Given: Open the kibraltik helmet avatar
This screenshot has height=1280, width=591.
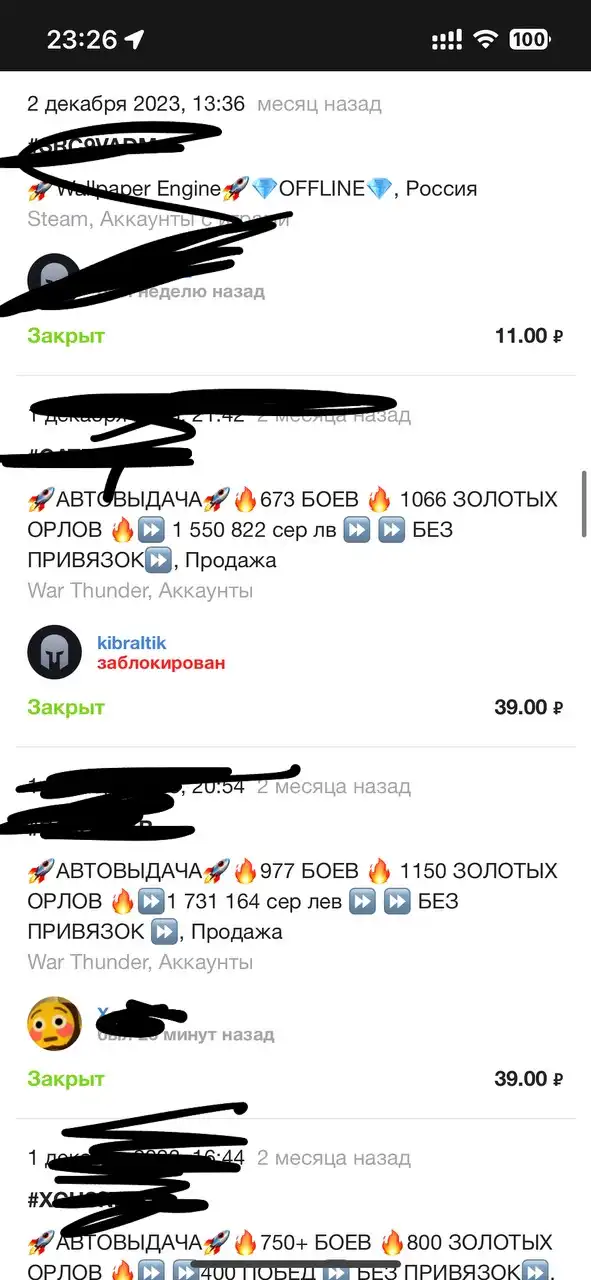Looking at the screenshot, I should (x=53, y=652).
